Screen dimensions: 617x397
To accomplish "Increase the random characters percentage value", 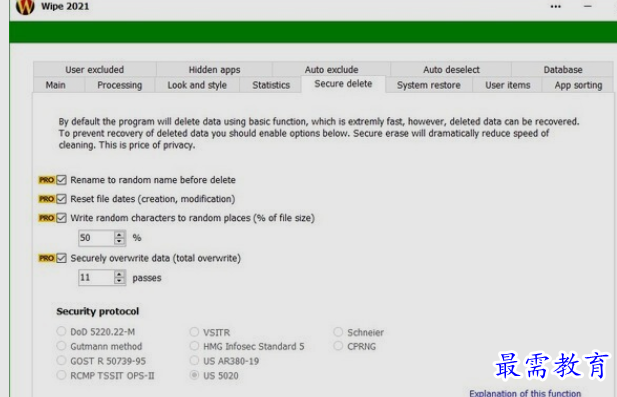I will [x=119, y=235].
